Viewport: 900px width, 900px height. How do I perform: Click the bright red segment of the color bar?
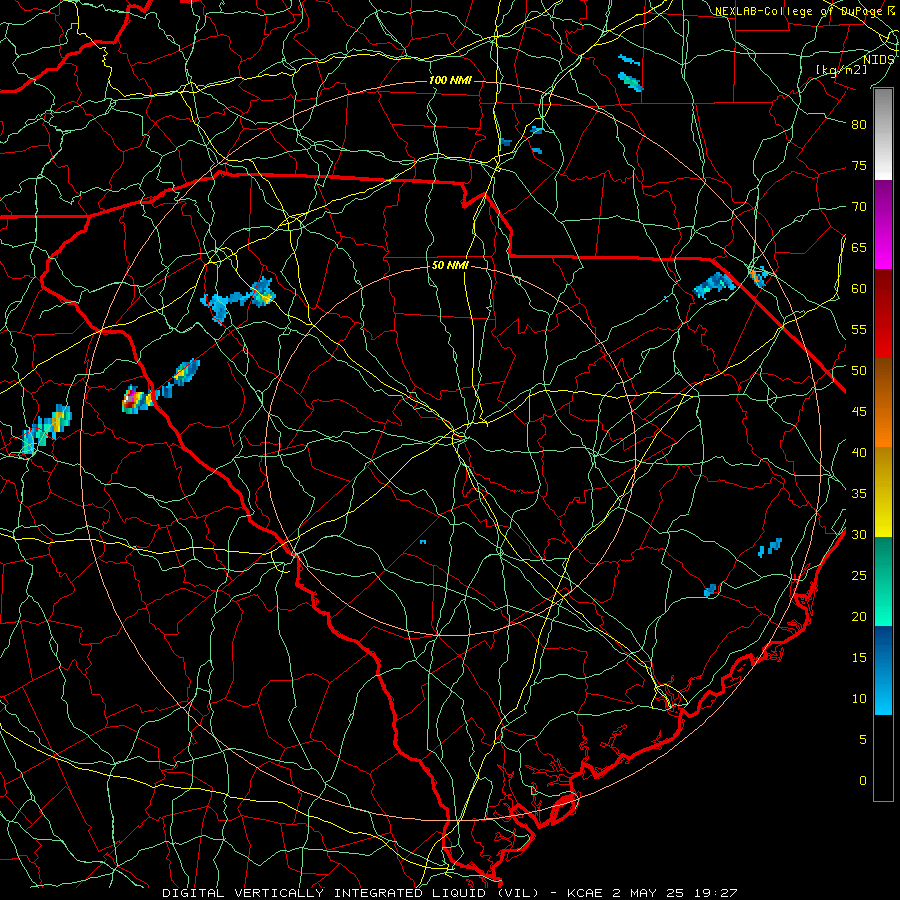pyautogui.click(x=883, y=314)
